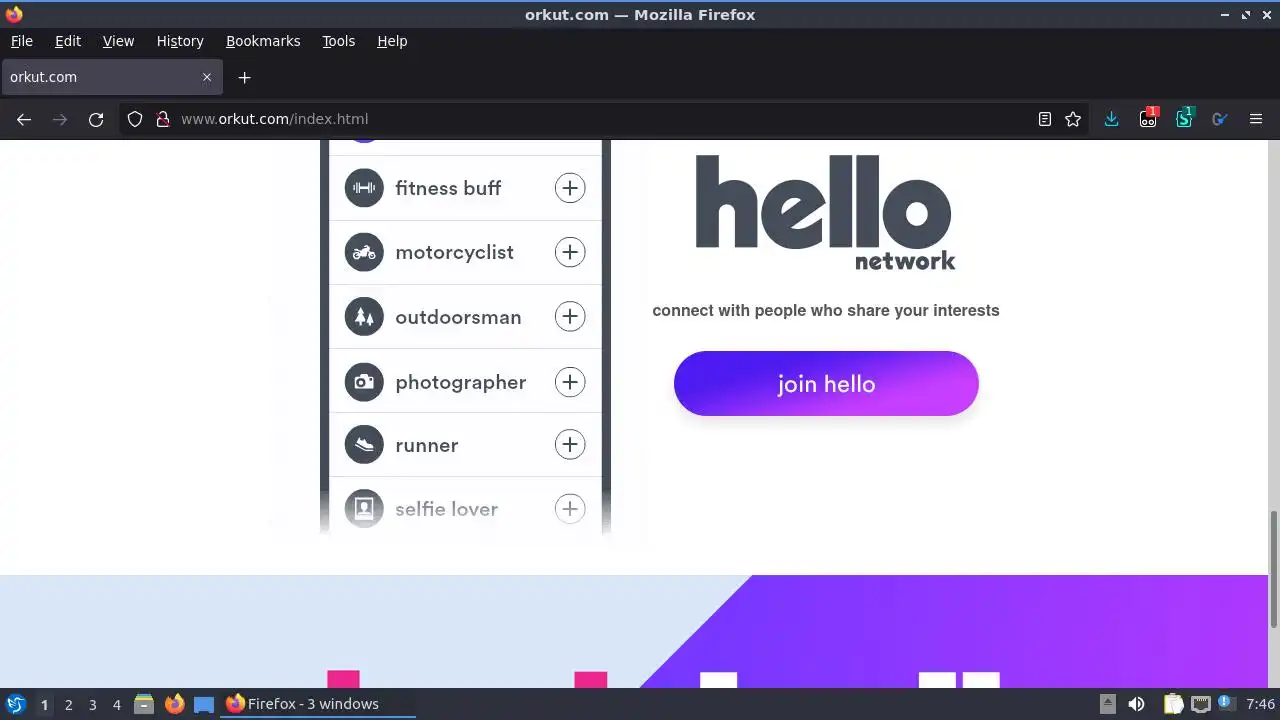
Task: Add the motorcyclist interest with plus
Action: [x=570, y=252]
